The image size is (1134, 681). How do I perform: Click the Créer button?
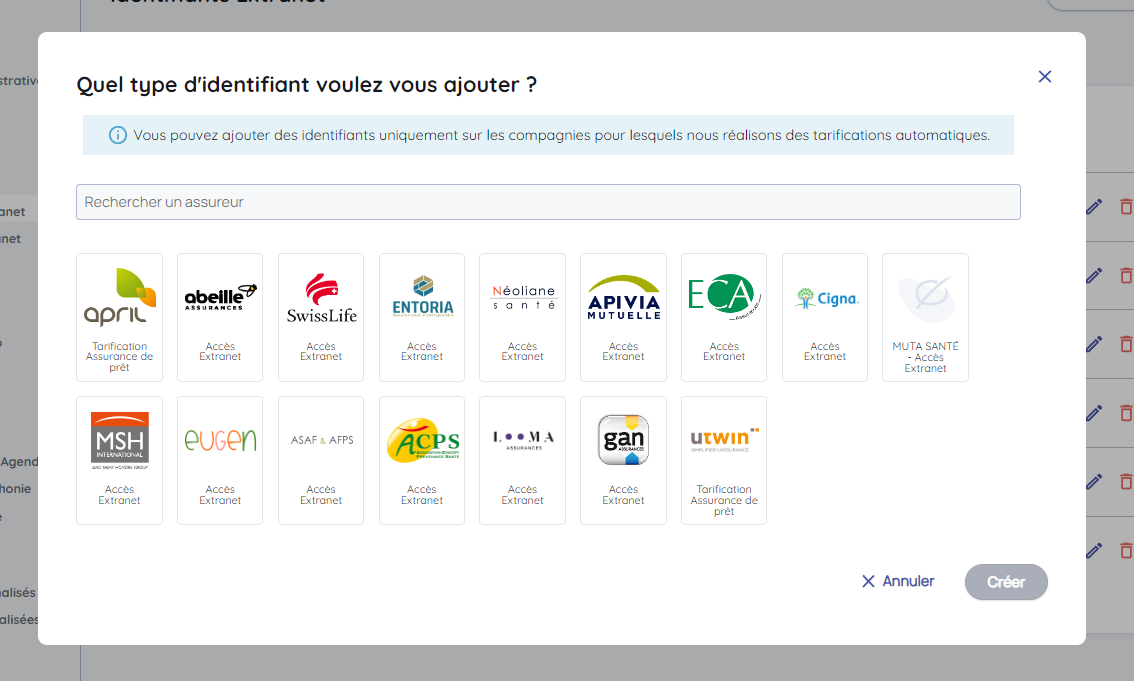[x=1006, y=582]
